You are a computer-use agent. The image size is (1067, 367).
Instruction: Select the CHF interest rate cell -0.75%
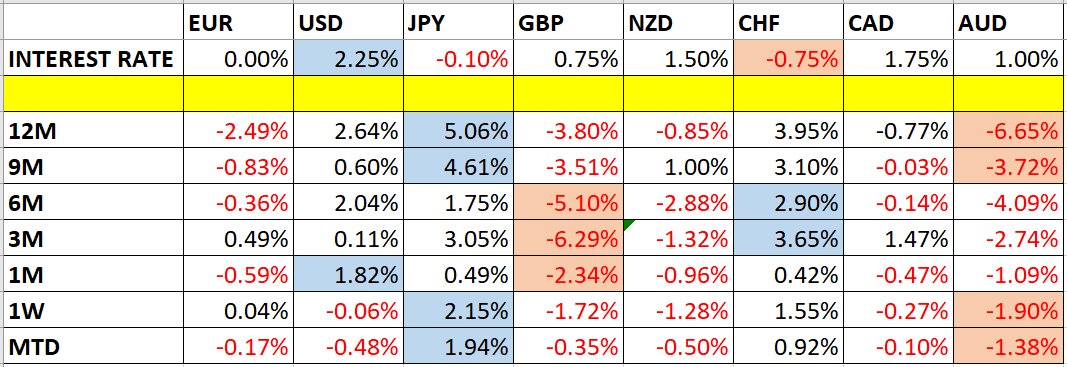[789, 58]
